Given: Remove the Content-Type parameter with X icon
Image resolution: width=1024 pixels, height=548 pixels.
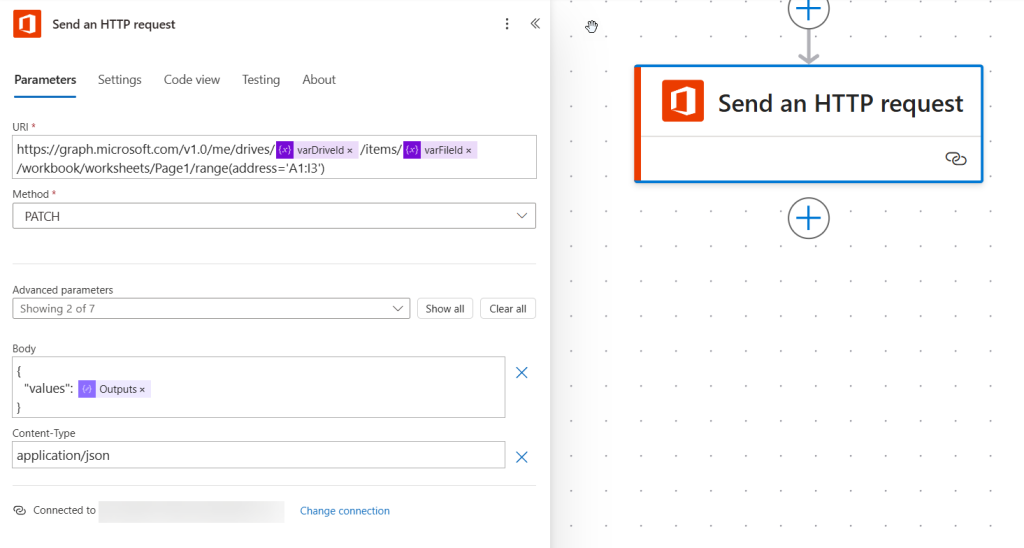Looking at the screenshot, I should pyautogui.click(x=521, y=457).
